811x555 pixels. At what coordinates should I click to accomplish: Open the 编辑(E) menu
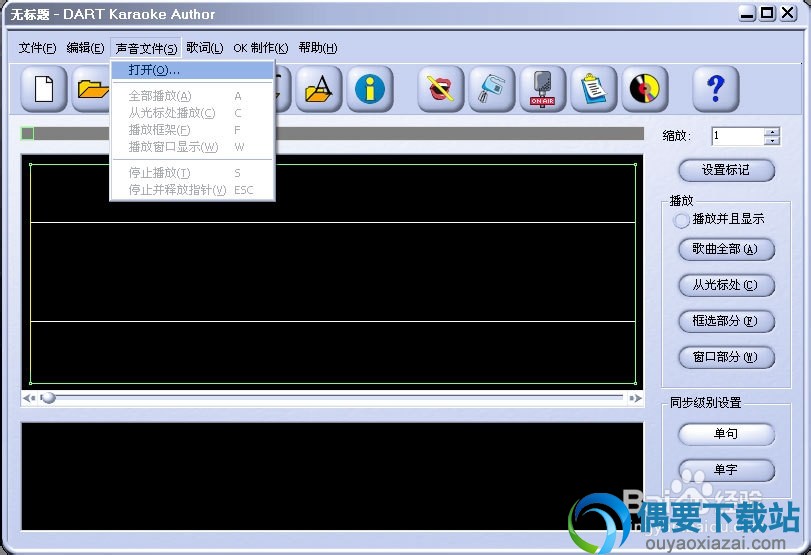[x=85, y=48]
